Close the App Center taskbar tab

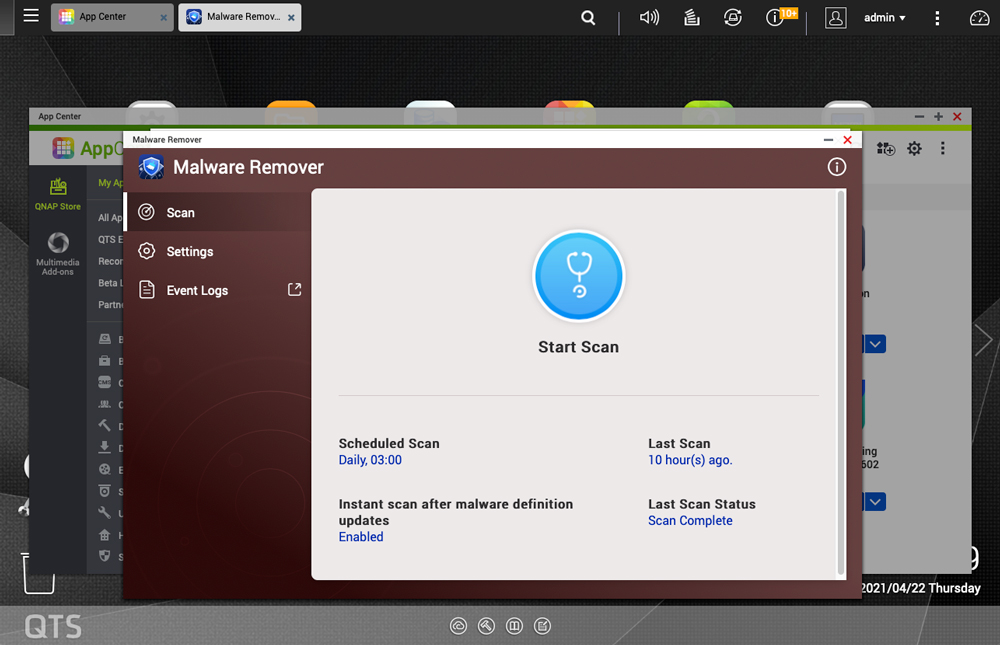pyautogui.click(x=164, y=18)
